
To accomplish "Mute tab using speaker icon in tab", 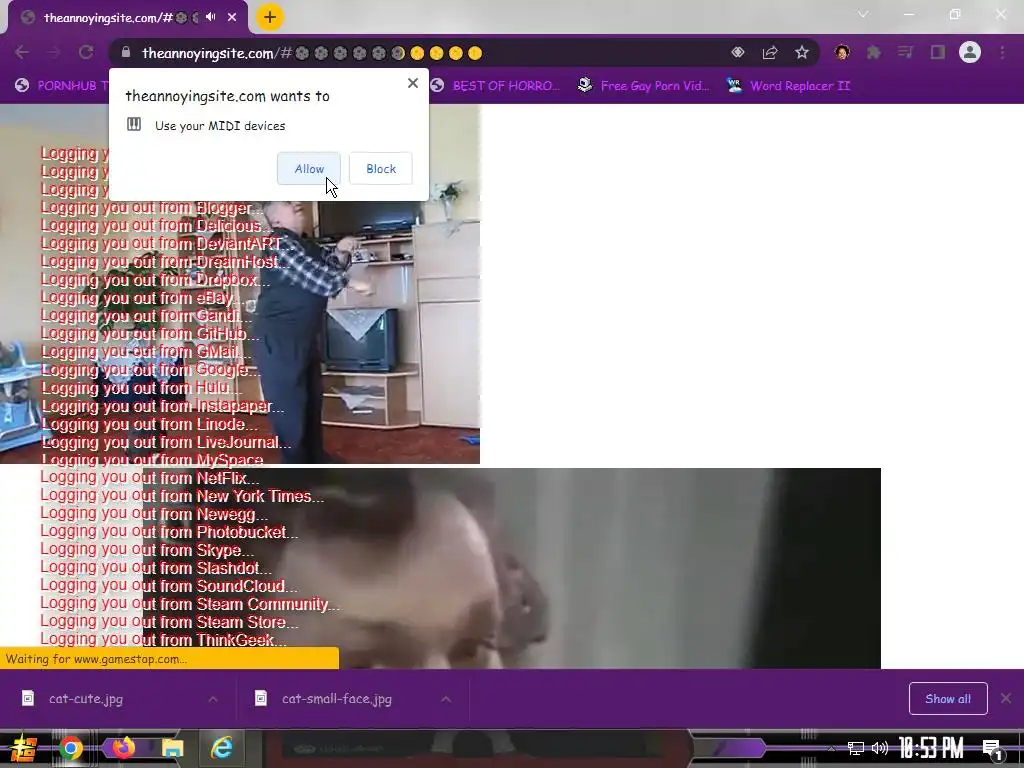I will [210, 17].
